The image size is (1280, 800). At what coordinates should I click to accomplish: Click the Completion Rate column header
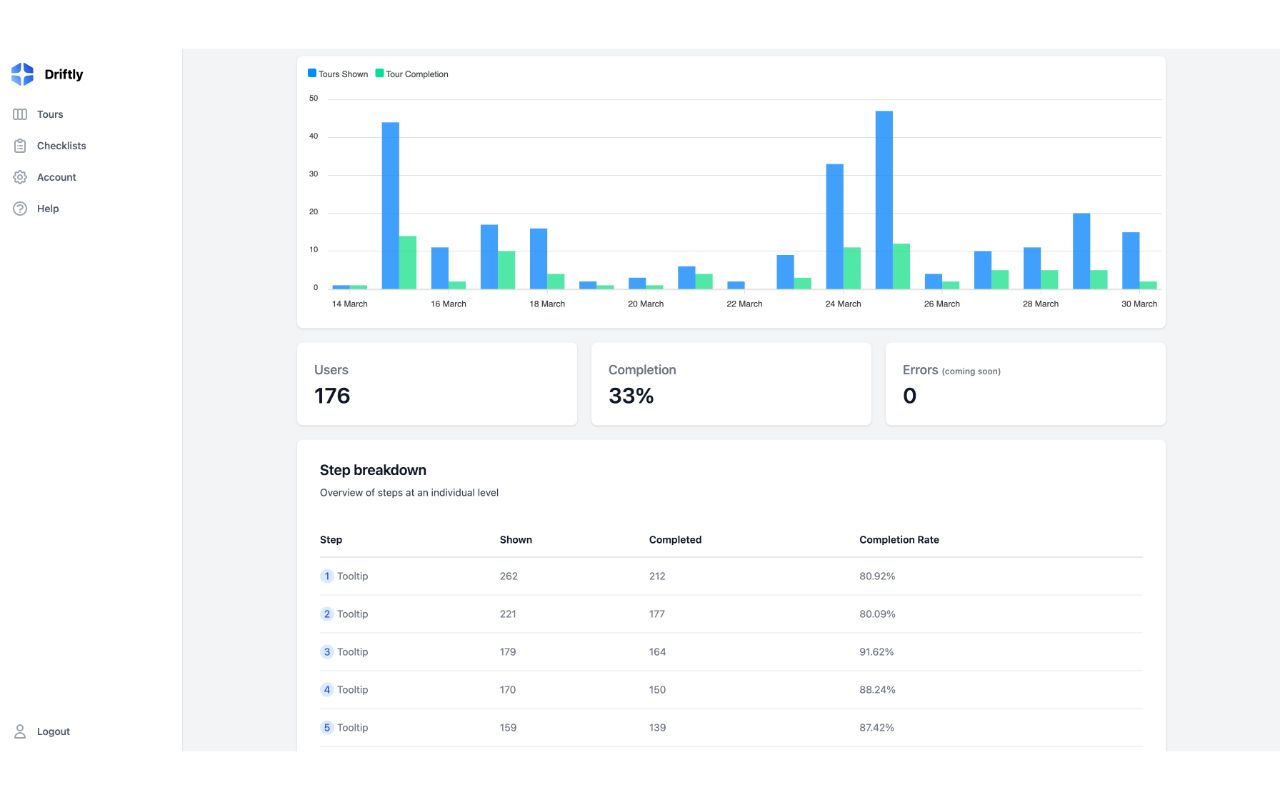(898, 540)
